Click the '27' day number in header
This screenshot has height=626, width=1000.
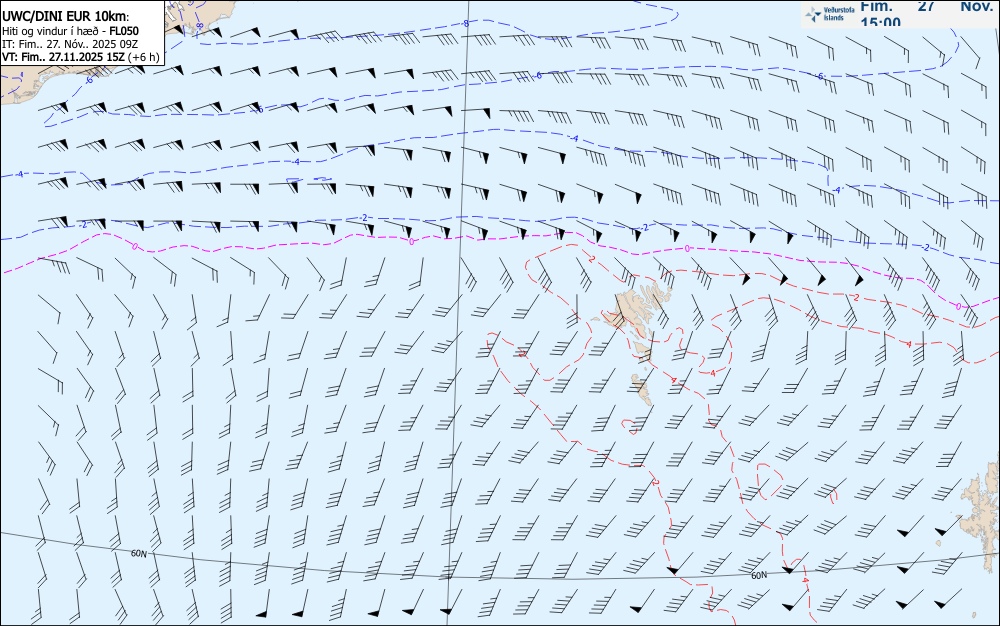click(927, 6)
